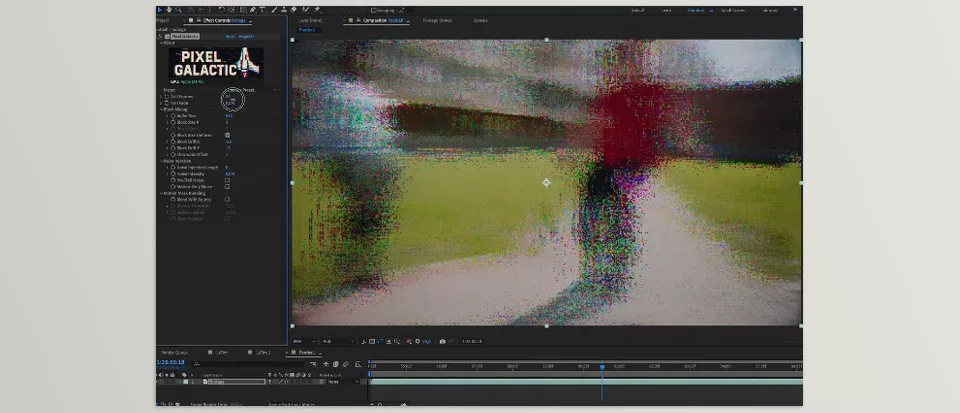Toggle frame blending icon in timeline
The width and height of the screenshot is (960, 413).
pyautogui.click(x=336, y=364)
